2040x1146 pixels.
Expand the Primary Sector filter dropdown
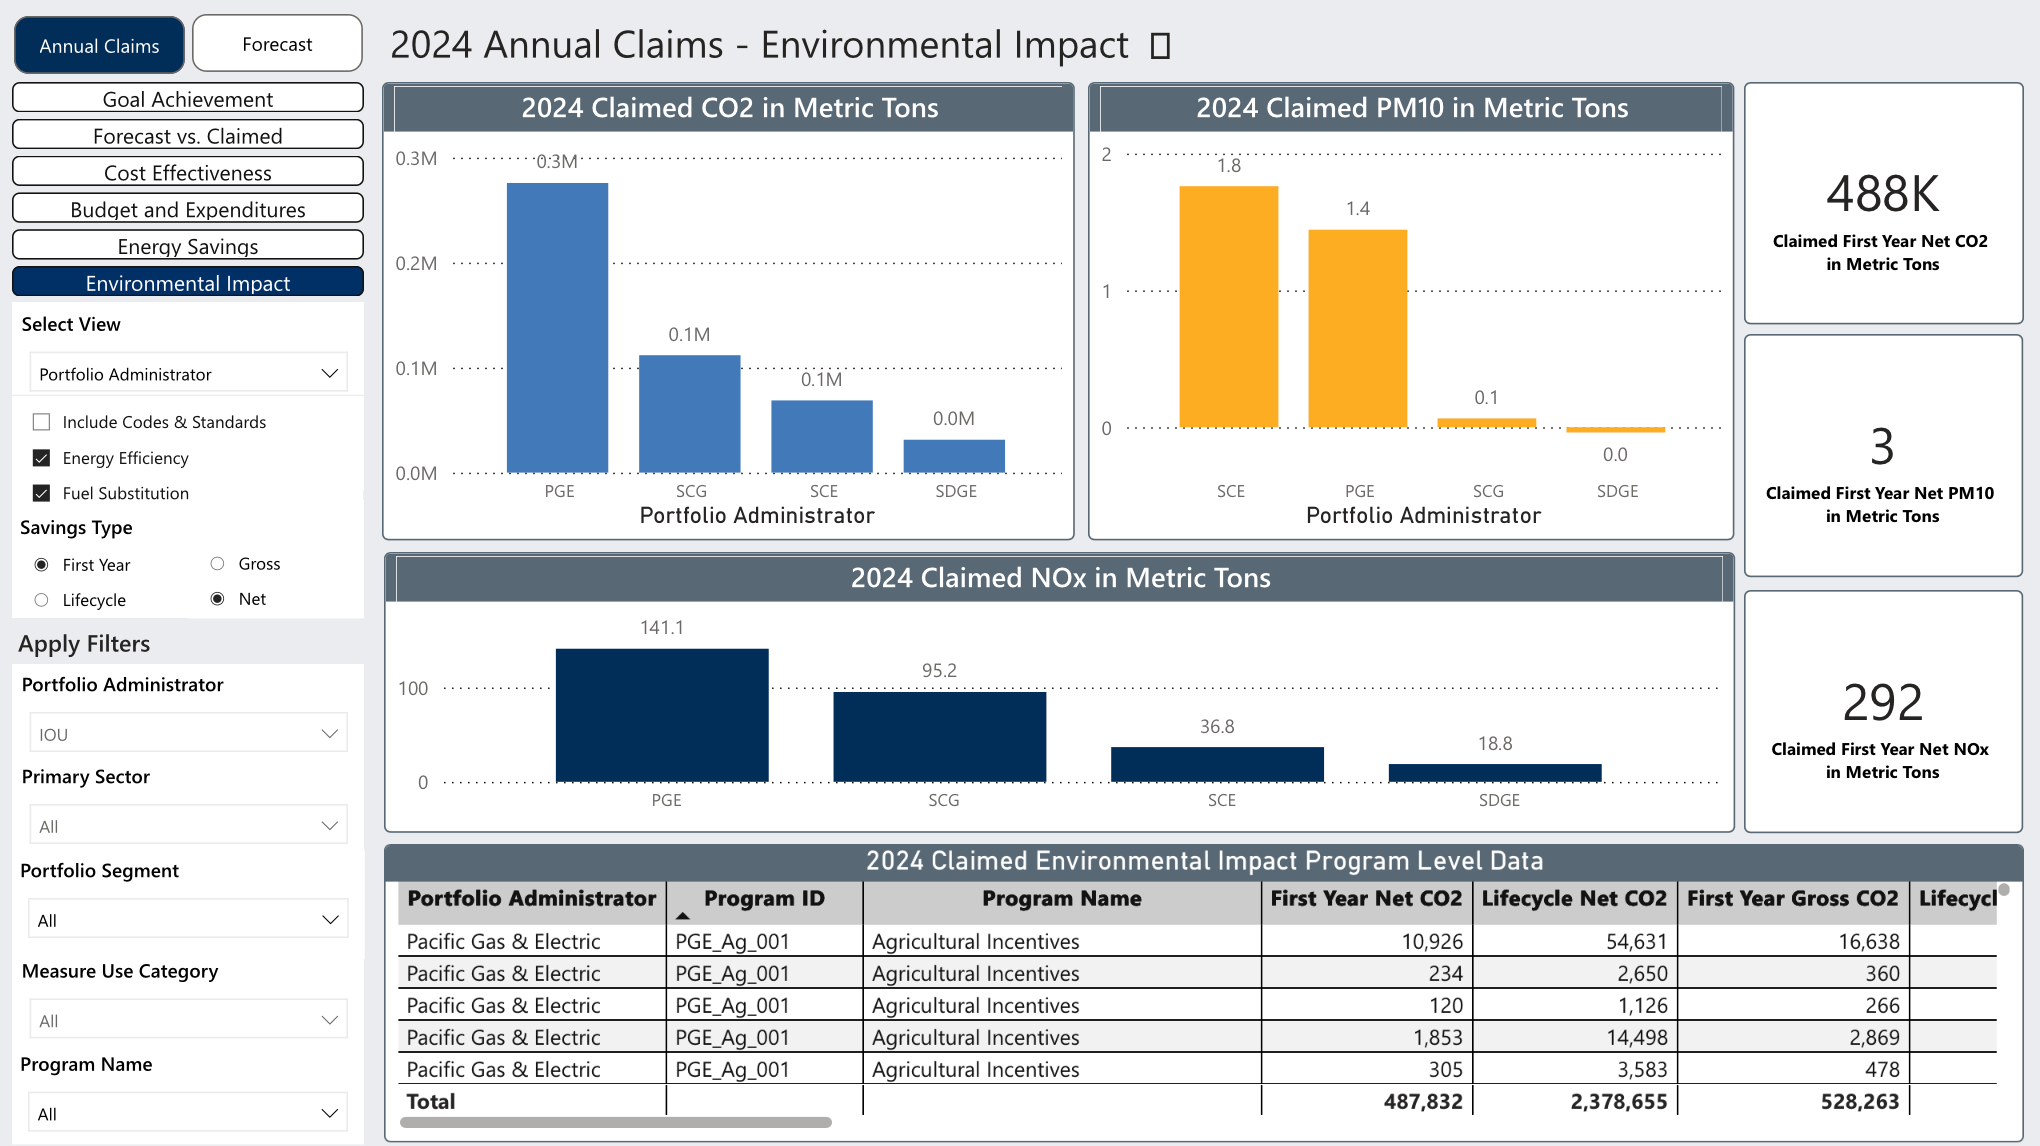click(189, 825)
